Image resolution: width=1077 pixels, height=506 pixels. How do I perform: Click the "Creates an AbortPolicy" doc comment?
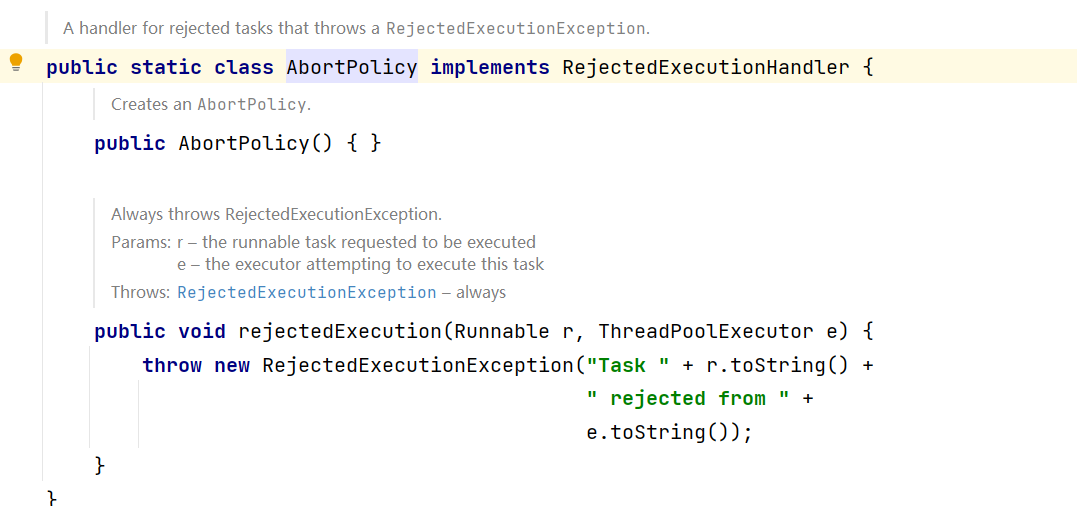[x=211, y=104]
